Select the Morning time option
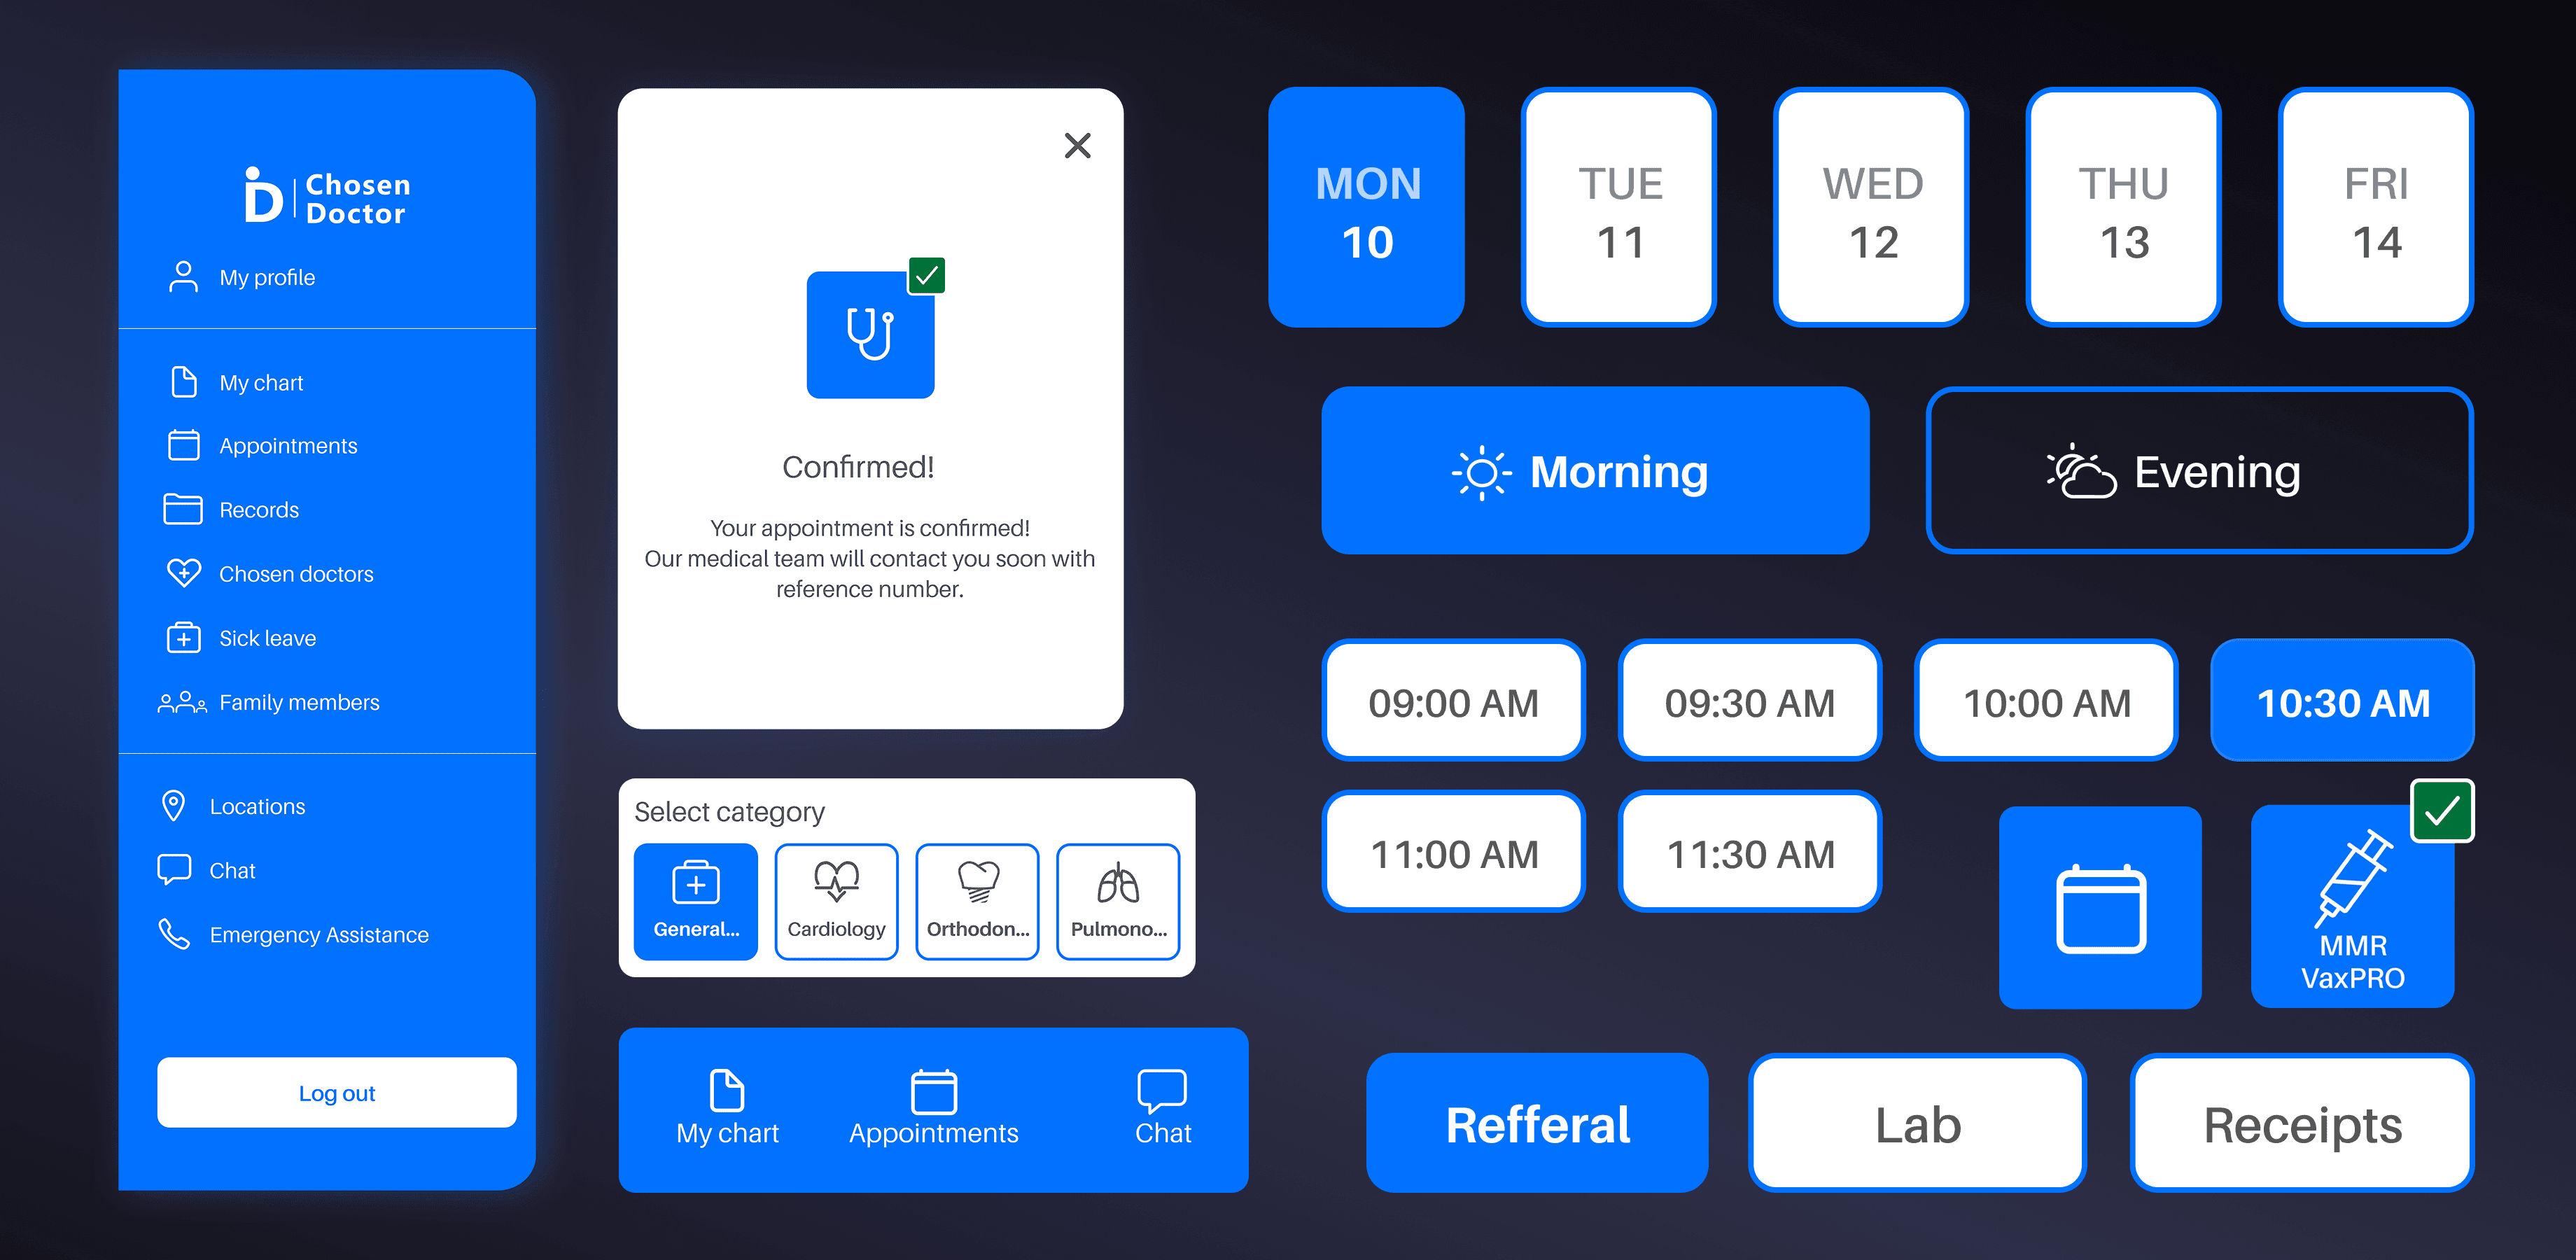Image resolution: width=2576 pixels, height=1260 pixels. tap(1594, 471)
